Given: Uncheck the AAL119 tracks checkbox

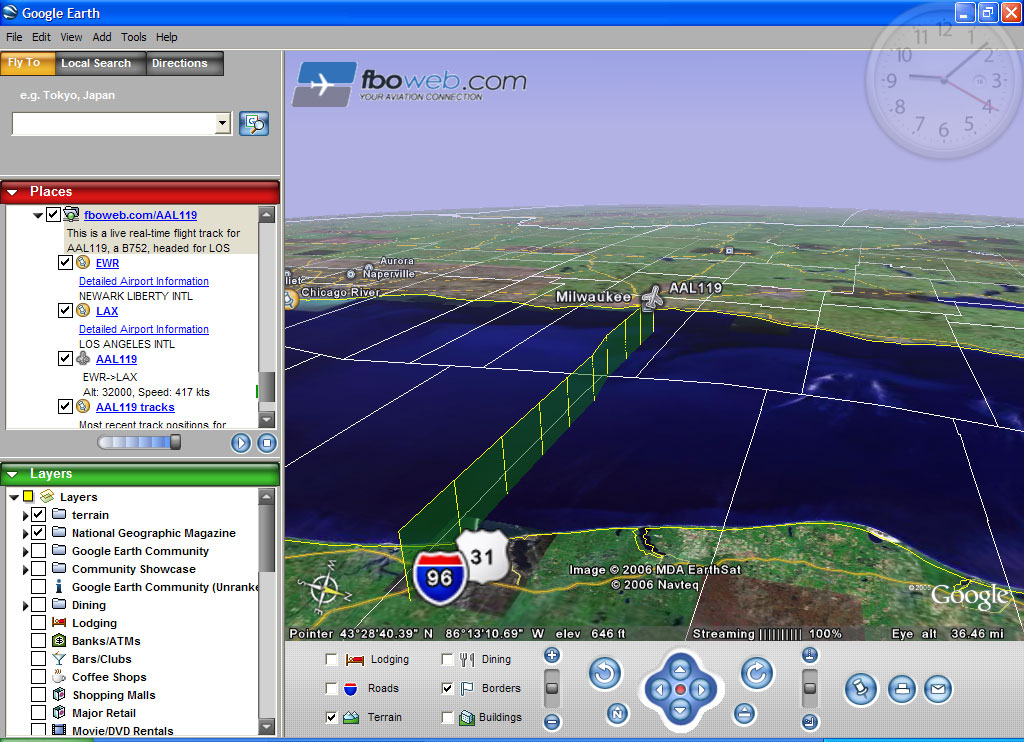Looking at the screenshot, I should click(65, 406).
